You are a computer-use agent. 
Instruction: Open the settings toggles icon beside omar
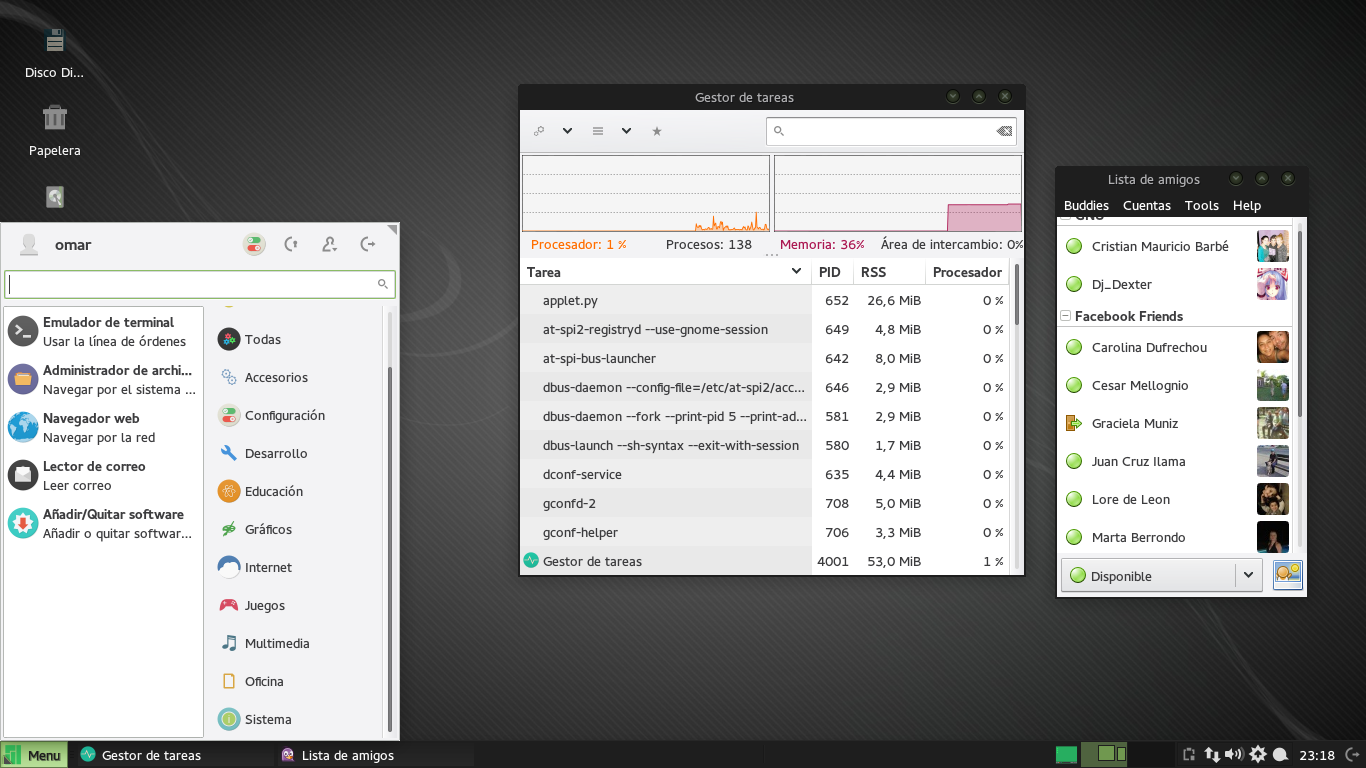[254, 244]
